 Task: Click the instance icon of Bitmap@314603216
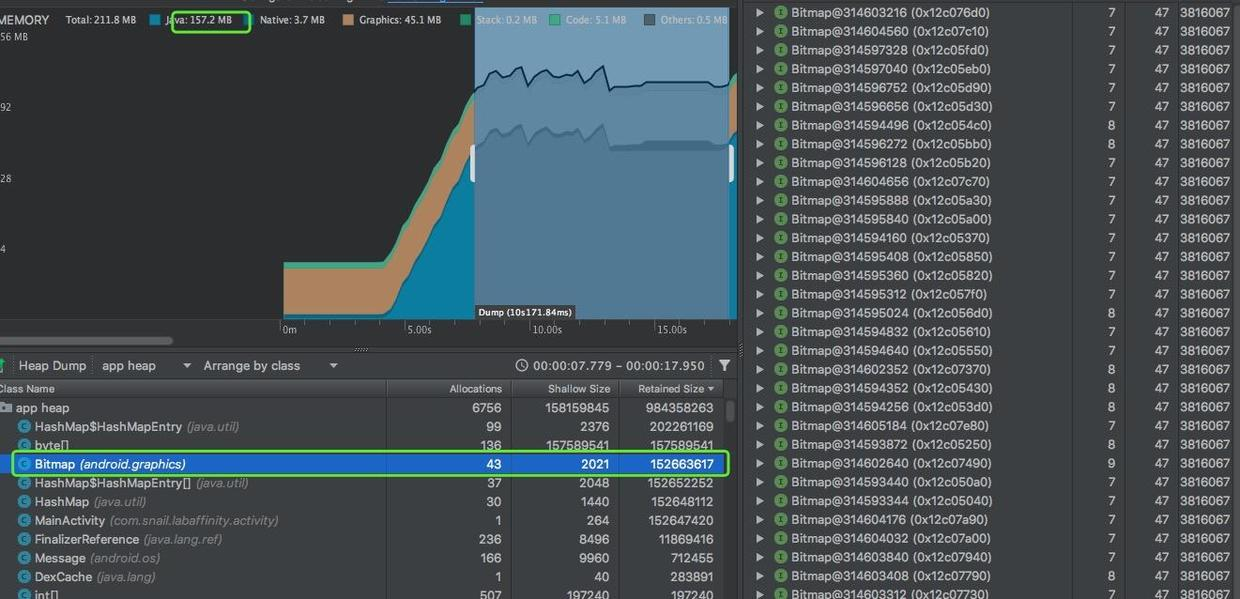781,13
